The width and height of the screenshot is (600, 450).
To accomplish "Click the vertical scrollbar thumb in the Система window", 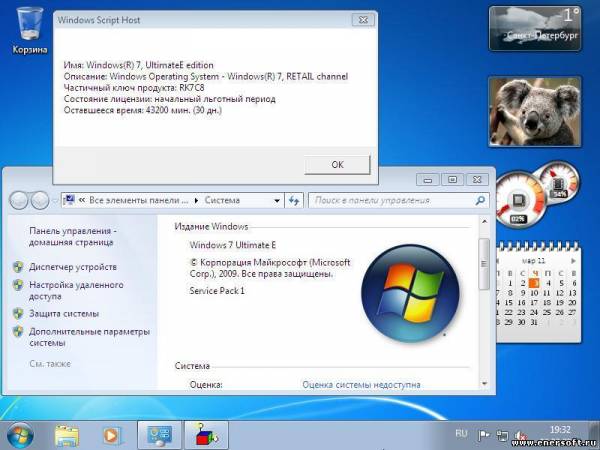I will tap(484, 263).
